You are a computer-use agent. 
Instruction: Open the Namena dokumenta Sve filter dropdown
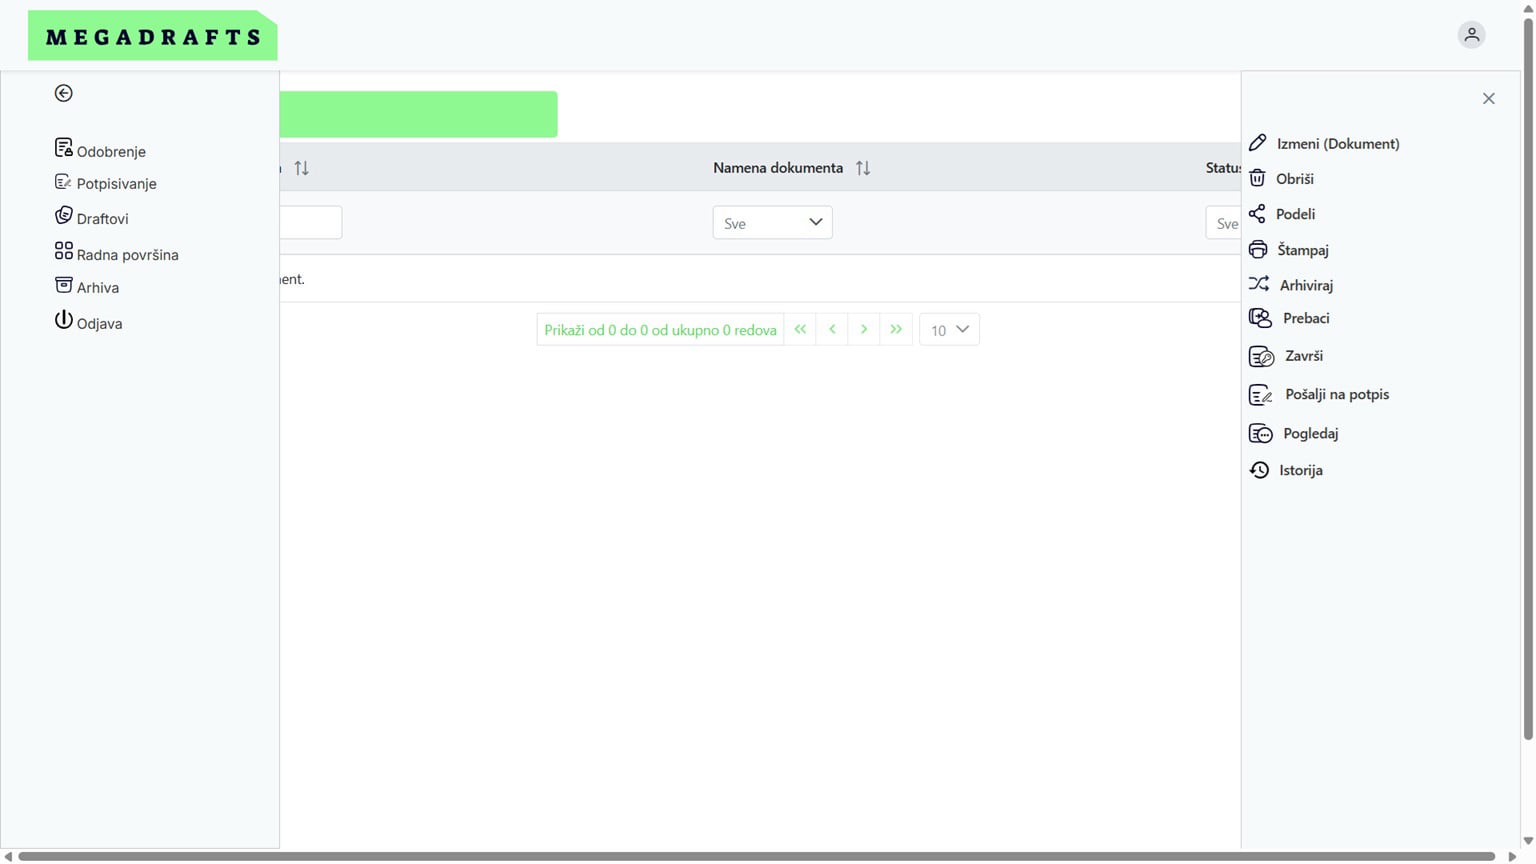(x=772, y=223)
